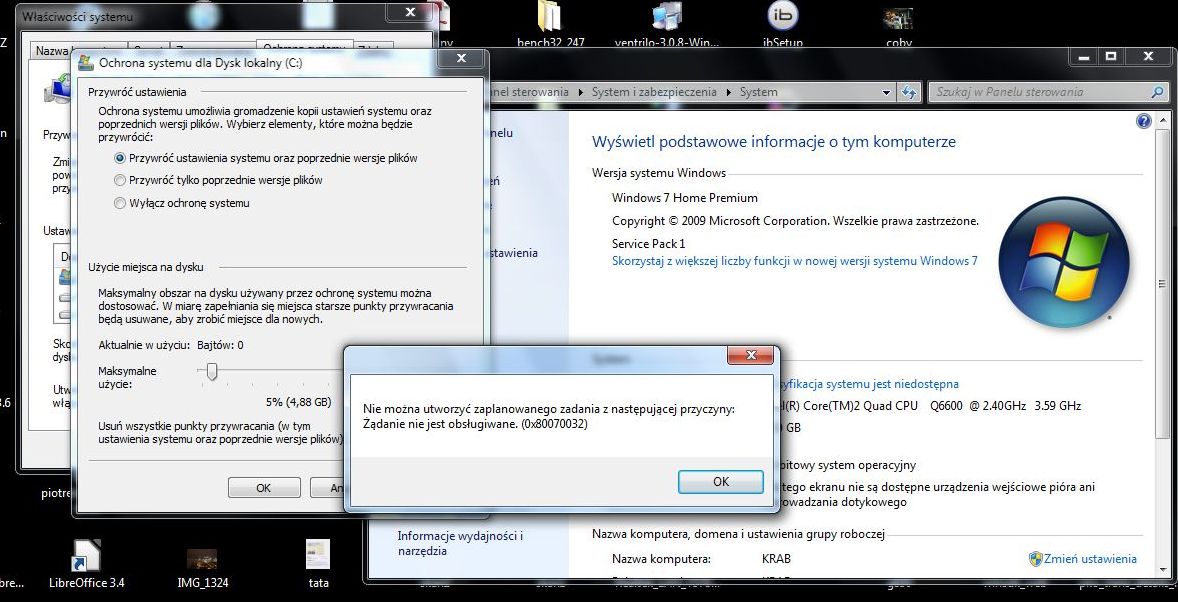The image size is (1178, 602).
Task: Click the '5% (4,88 GB)' usage value
Action: pos(299,402)
